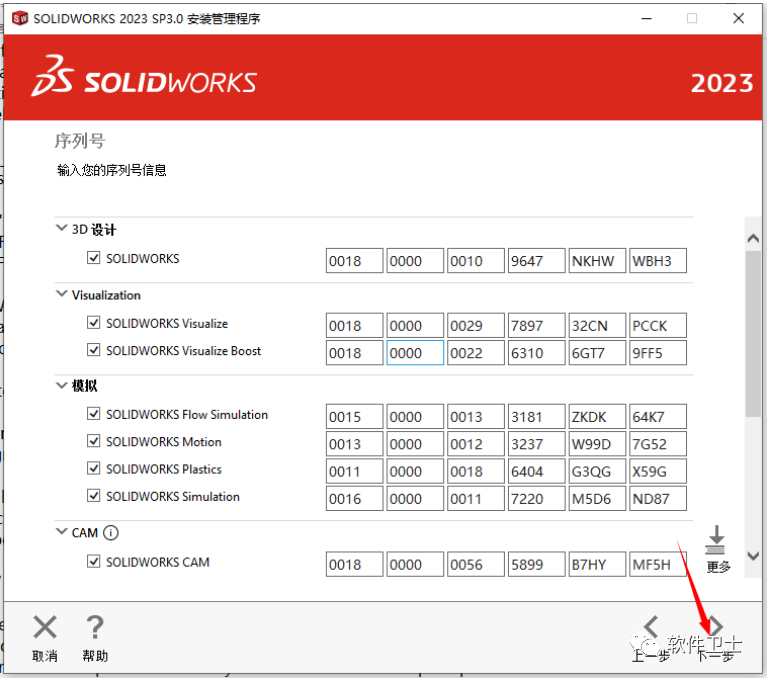The height and width of the screenshot is (678, 767).
Task: Click Flow Simulation field containing 64K7
Action: 658,416
